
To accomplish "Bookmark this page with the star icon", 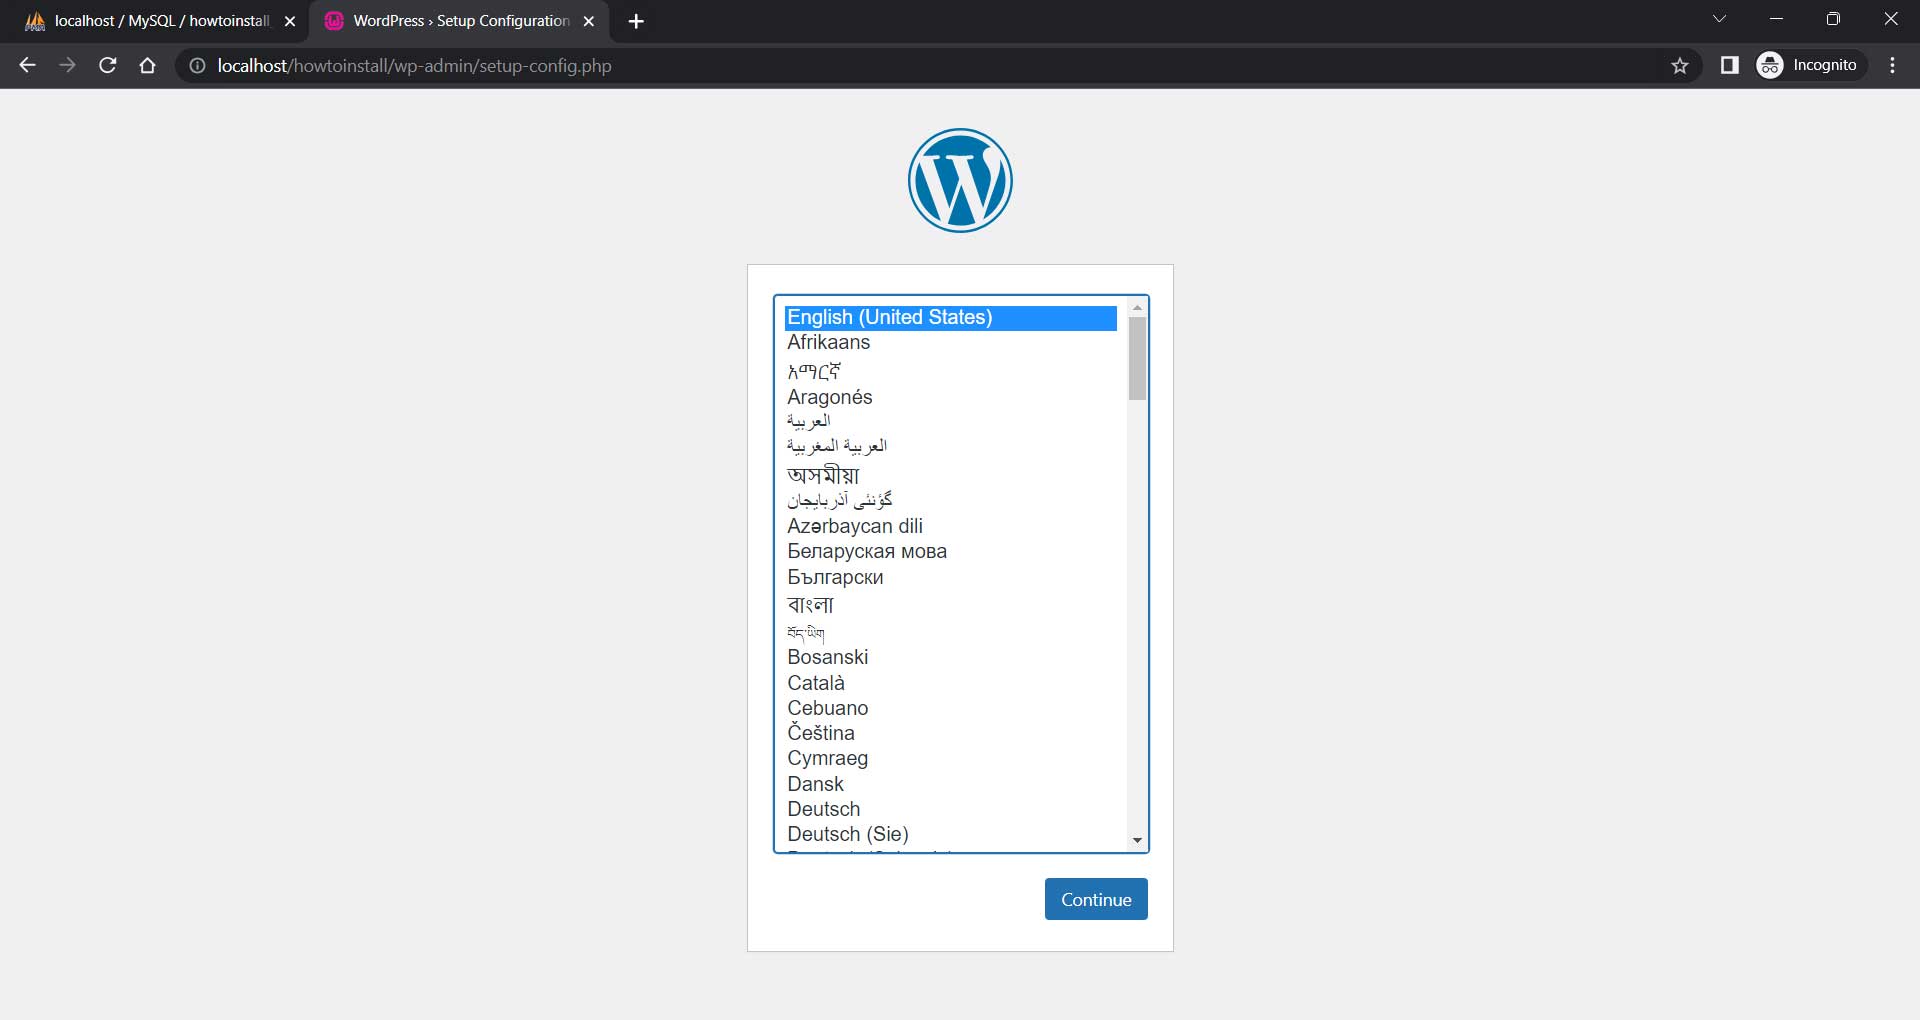I will [x=1680, y=65].
